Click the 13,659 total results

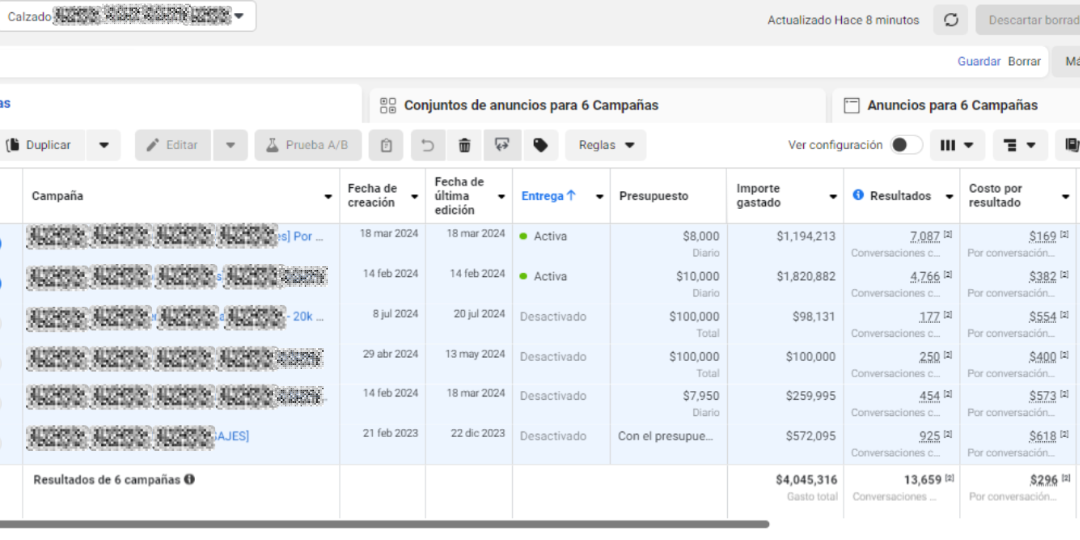pos(922,479)
